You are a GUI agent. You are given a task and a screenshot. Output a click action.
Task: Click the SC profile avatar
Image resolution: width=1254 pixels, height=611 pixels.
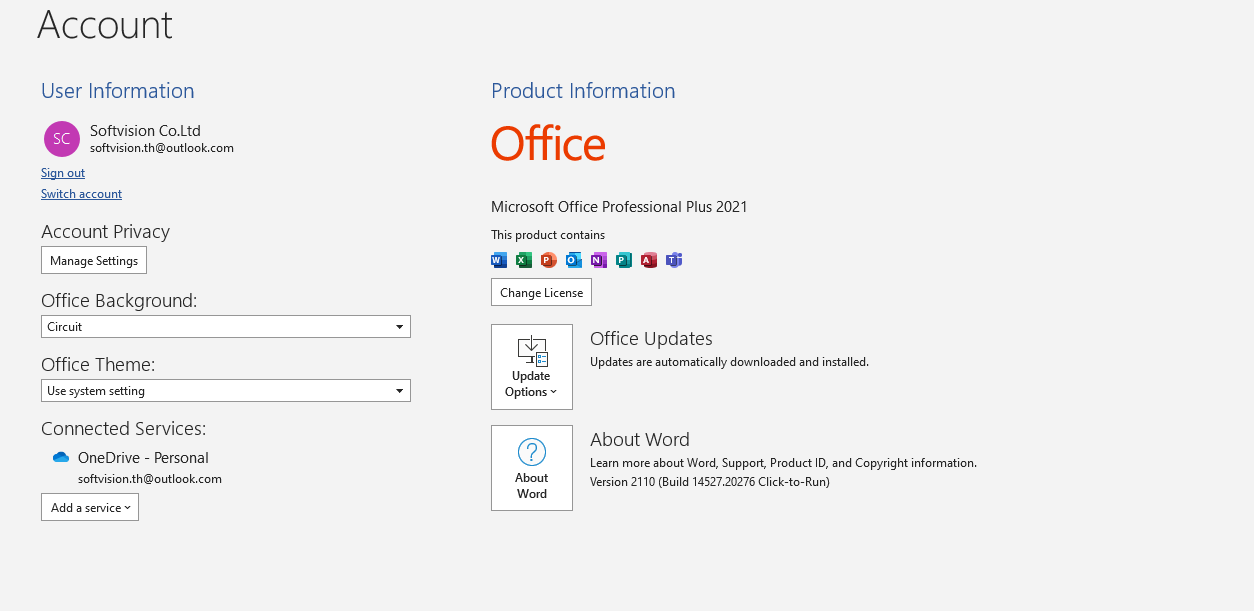61,139
